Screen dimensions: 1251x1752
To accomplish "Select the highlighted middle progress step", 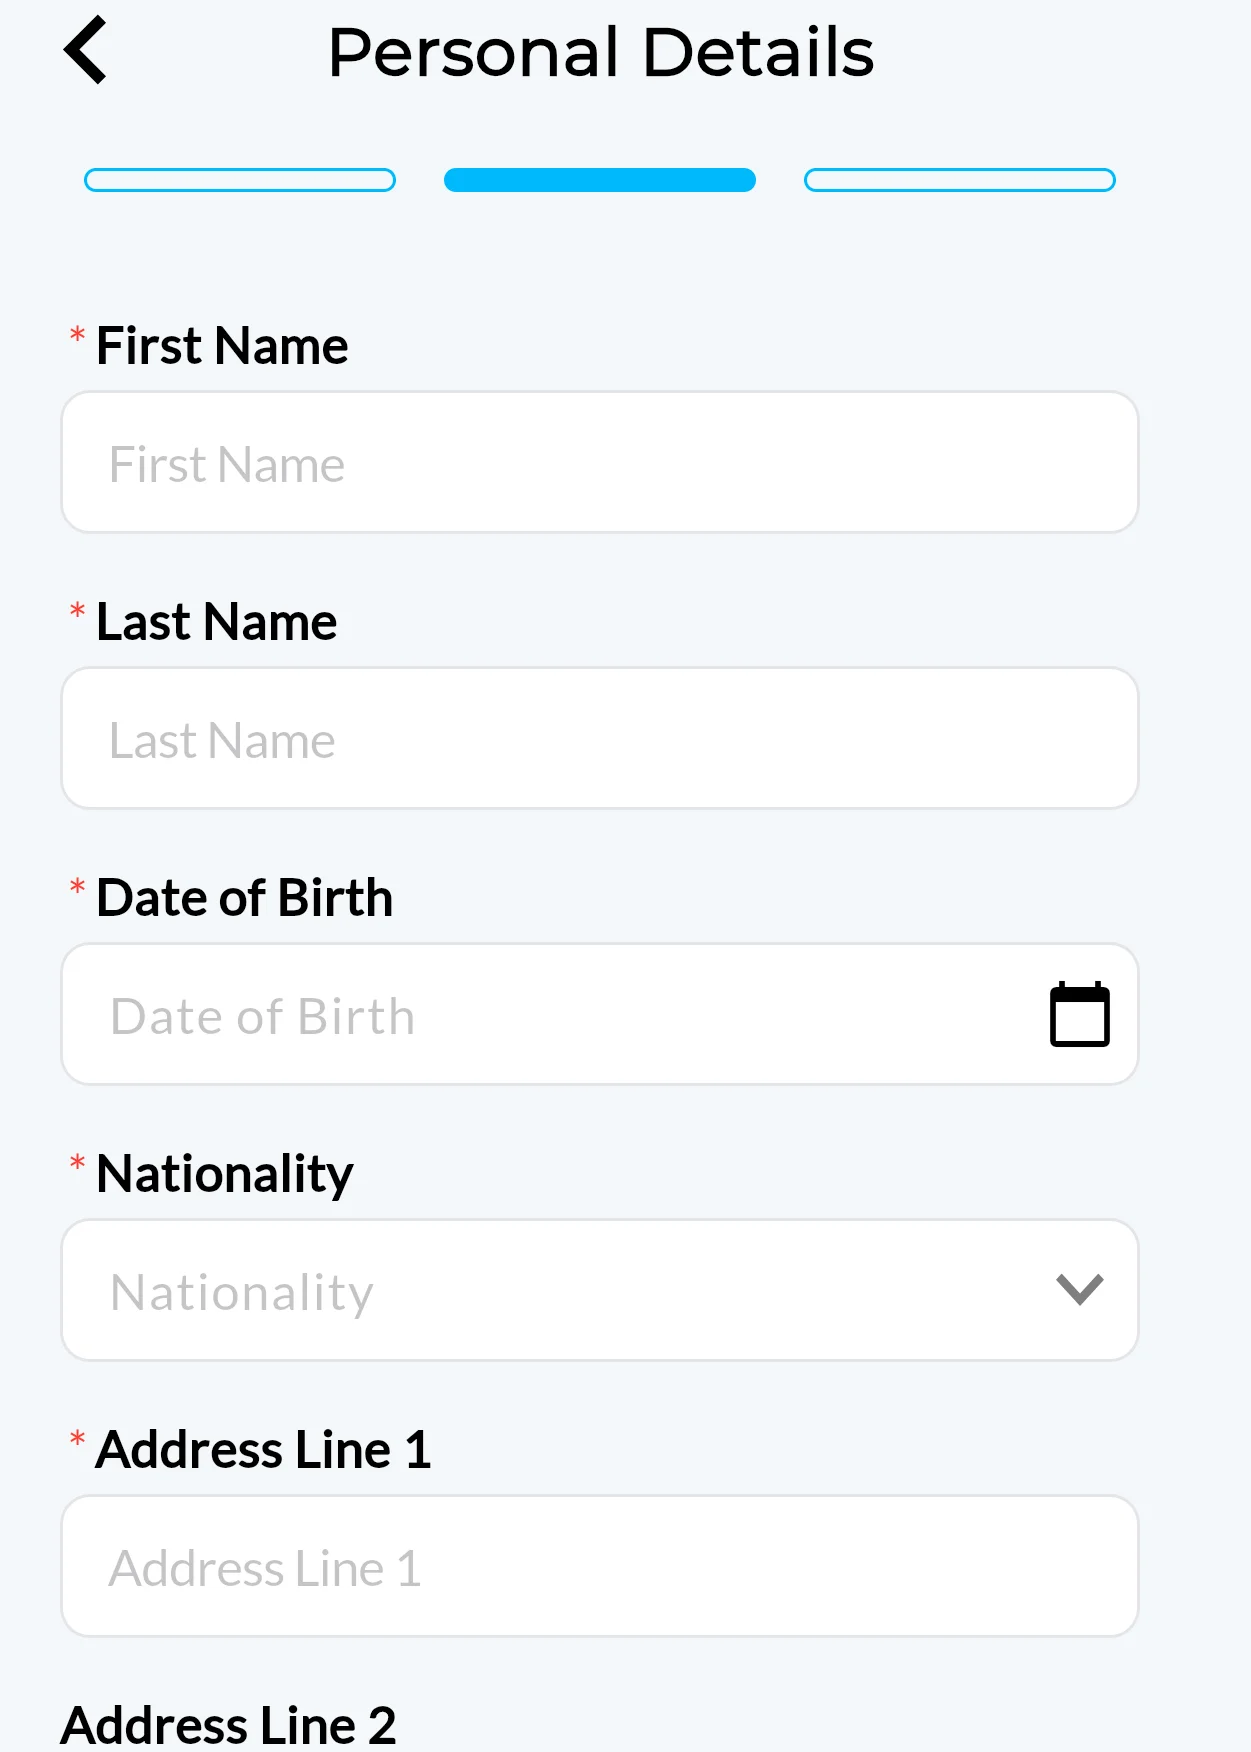I will [x=600, y=180].
